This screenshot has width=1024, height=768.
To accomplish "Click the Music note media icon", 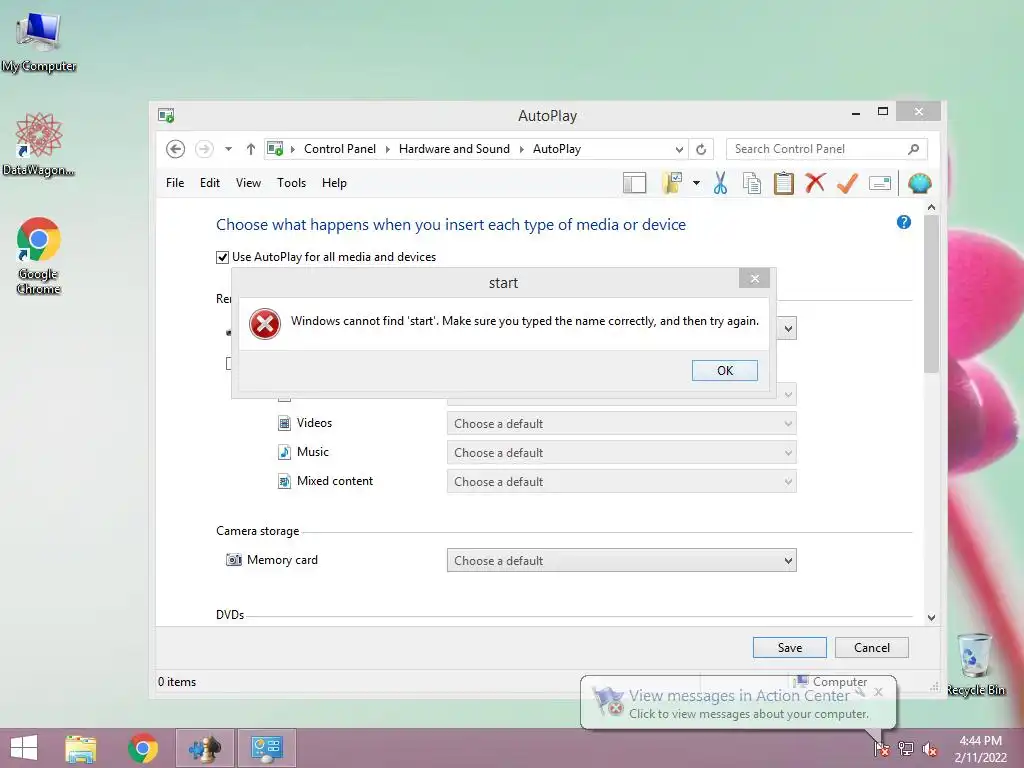I will [x=285, y=452].
